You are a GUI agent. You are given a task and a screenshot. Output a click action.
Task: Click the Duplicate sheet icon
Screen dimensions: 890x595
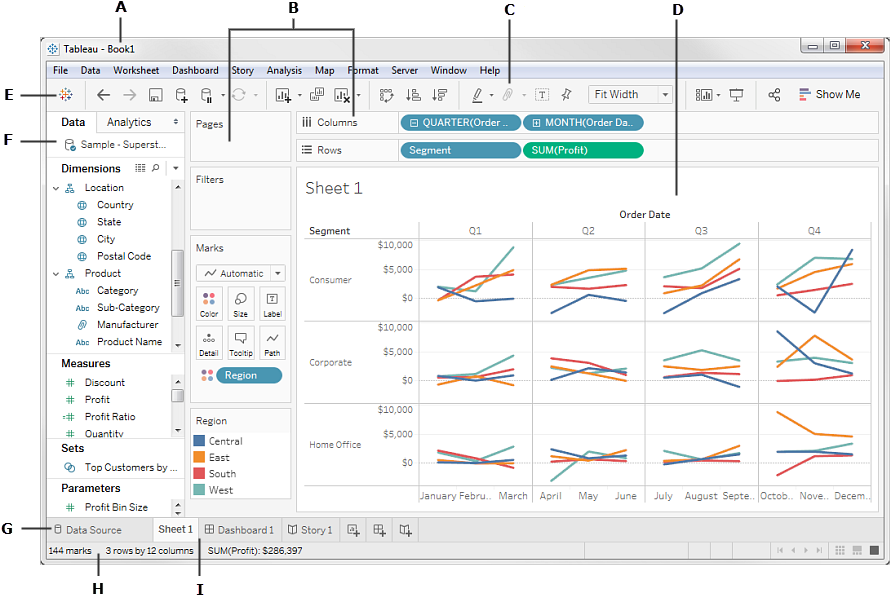tap(317, 94)
